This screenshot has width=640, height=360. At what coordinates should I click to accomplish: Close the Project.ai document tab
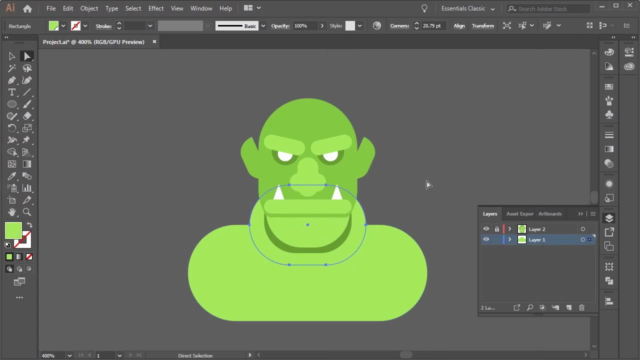154,42
